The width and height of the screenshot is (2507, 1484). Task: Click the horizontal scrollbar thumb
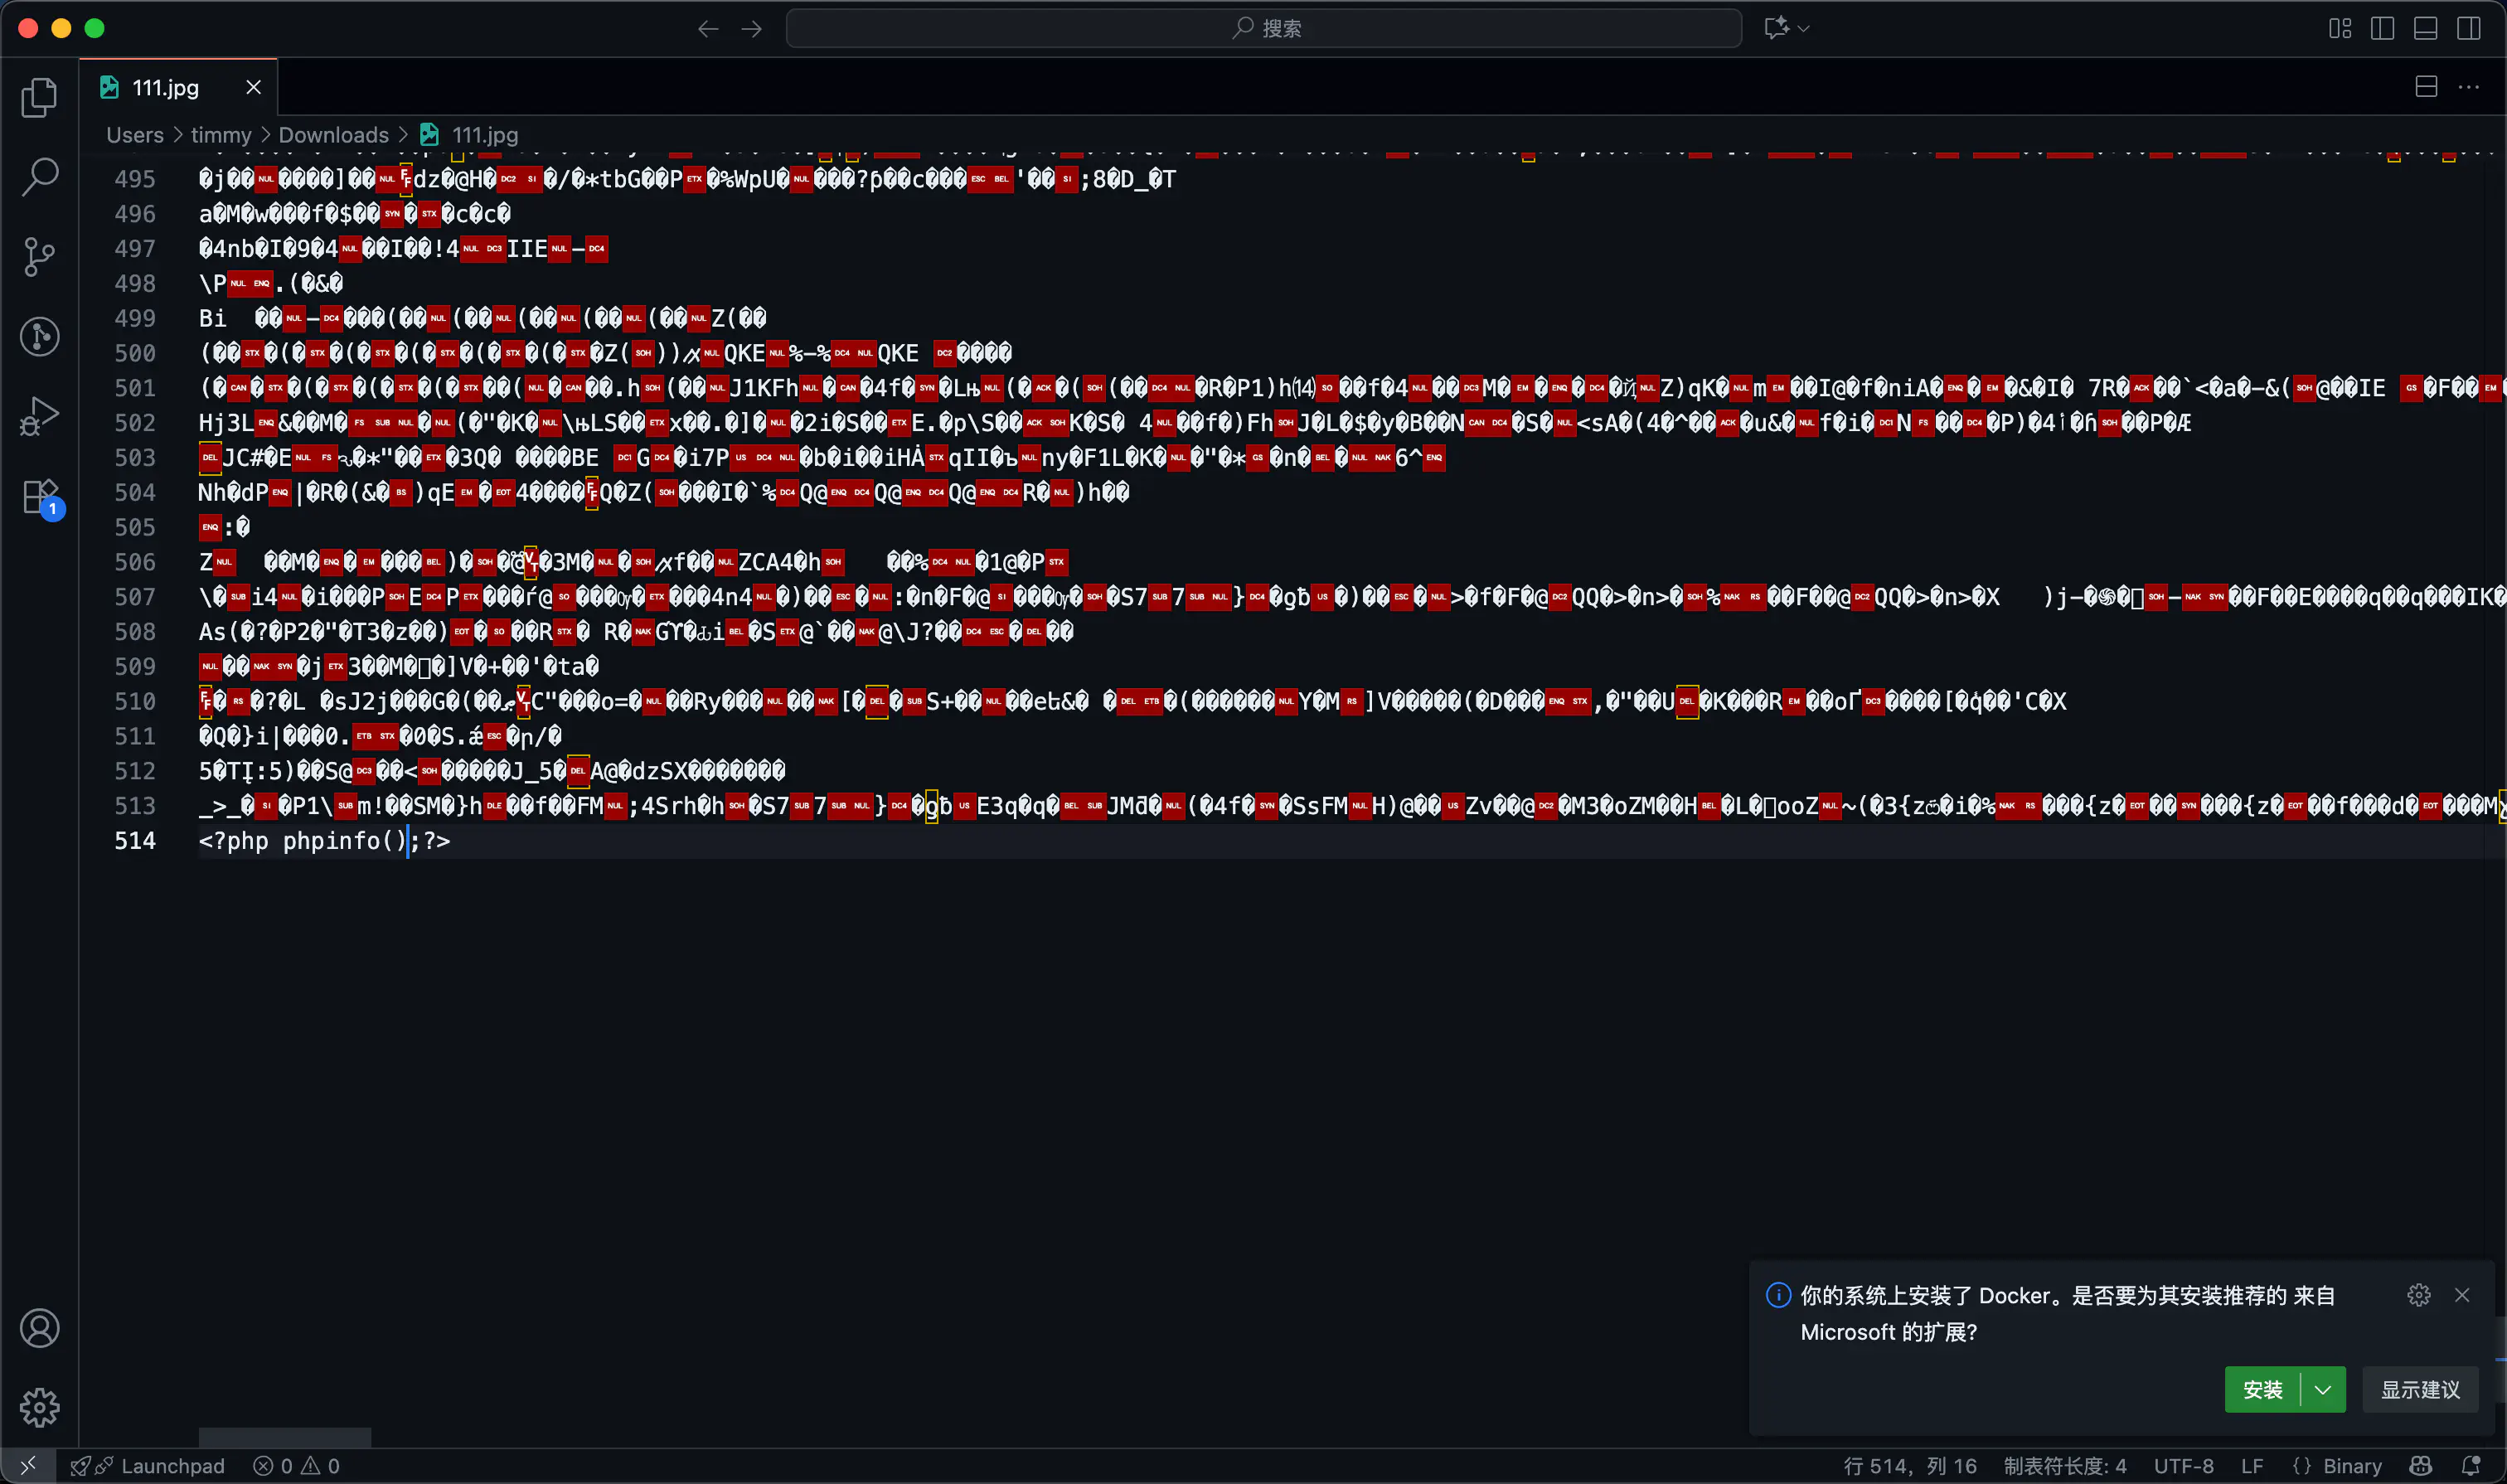coord(285,1437)
